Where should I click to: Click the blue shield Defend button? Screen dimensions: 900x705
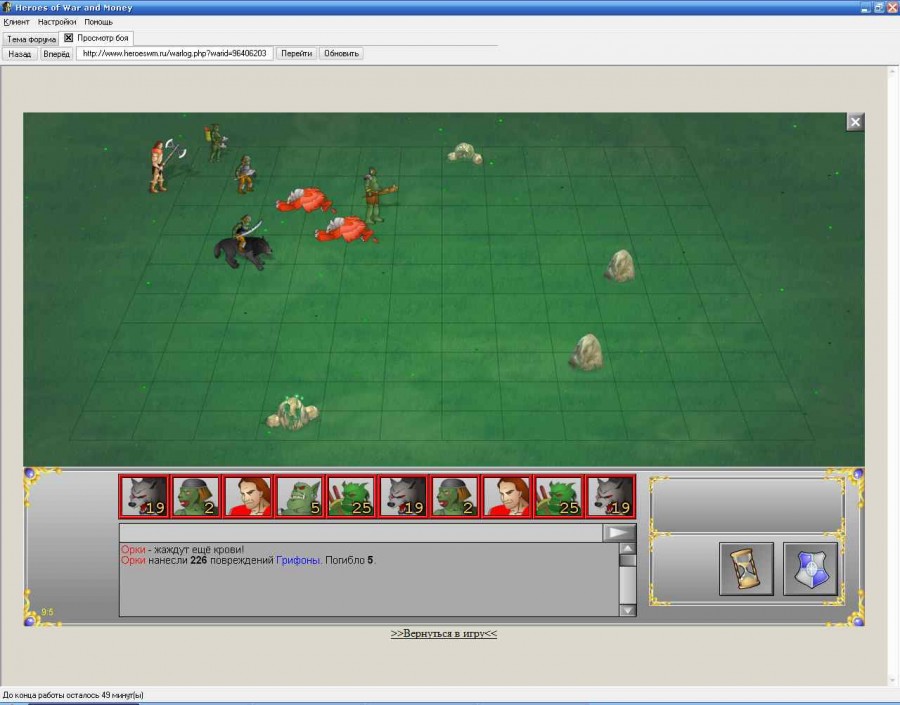tap(810, 568)
